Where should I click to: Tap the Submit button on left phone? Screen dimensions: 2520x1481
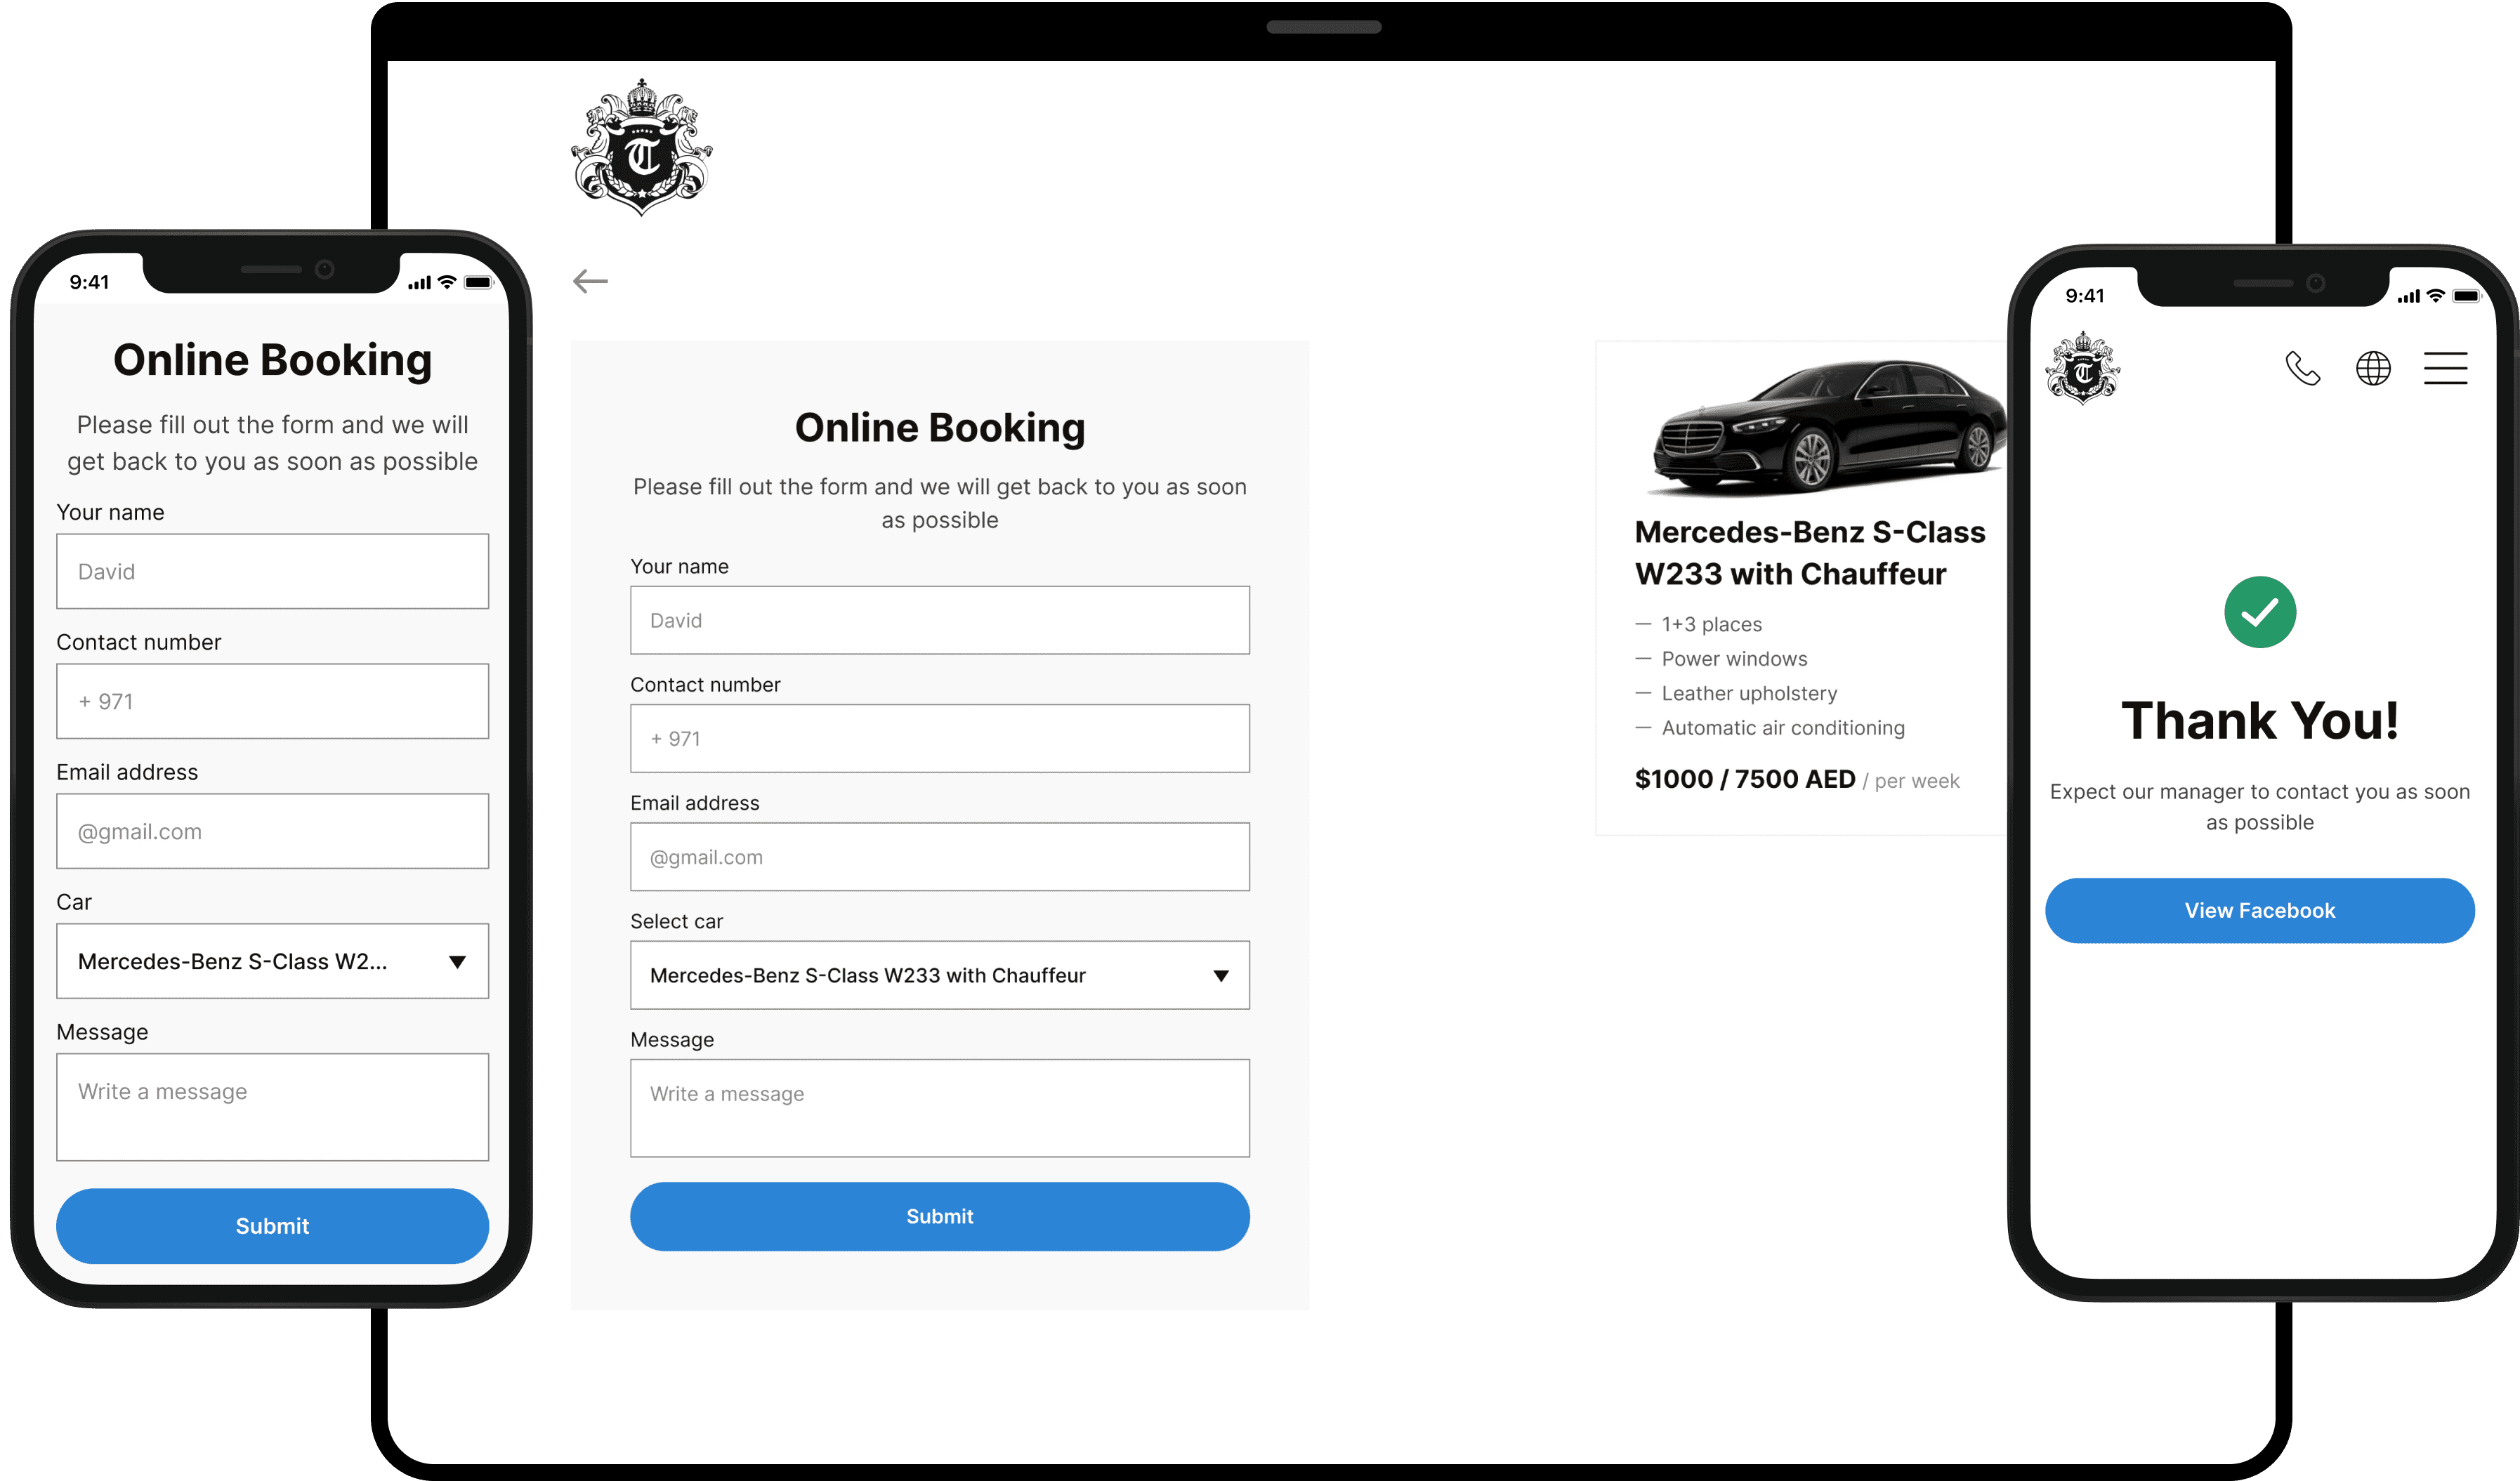(x=272, y=1226)
